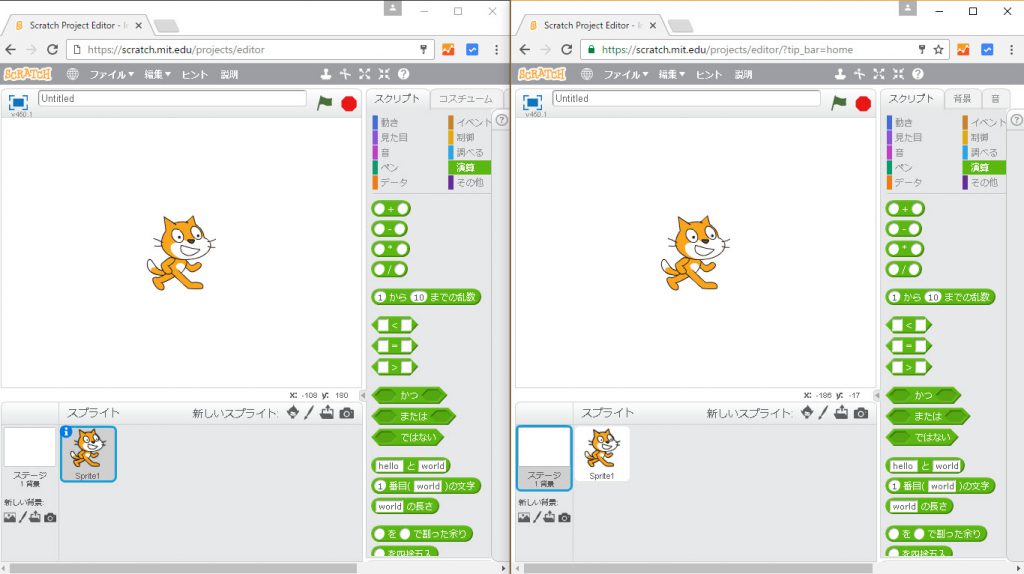Select delete scissors tool in left window
Viewport: 1024px width, 574px height.
[x=345, y=74]
